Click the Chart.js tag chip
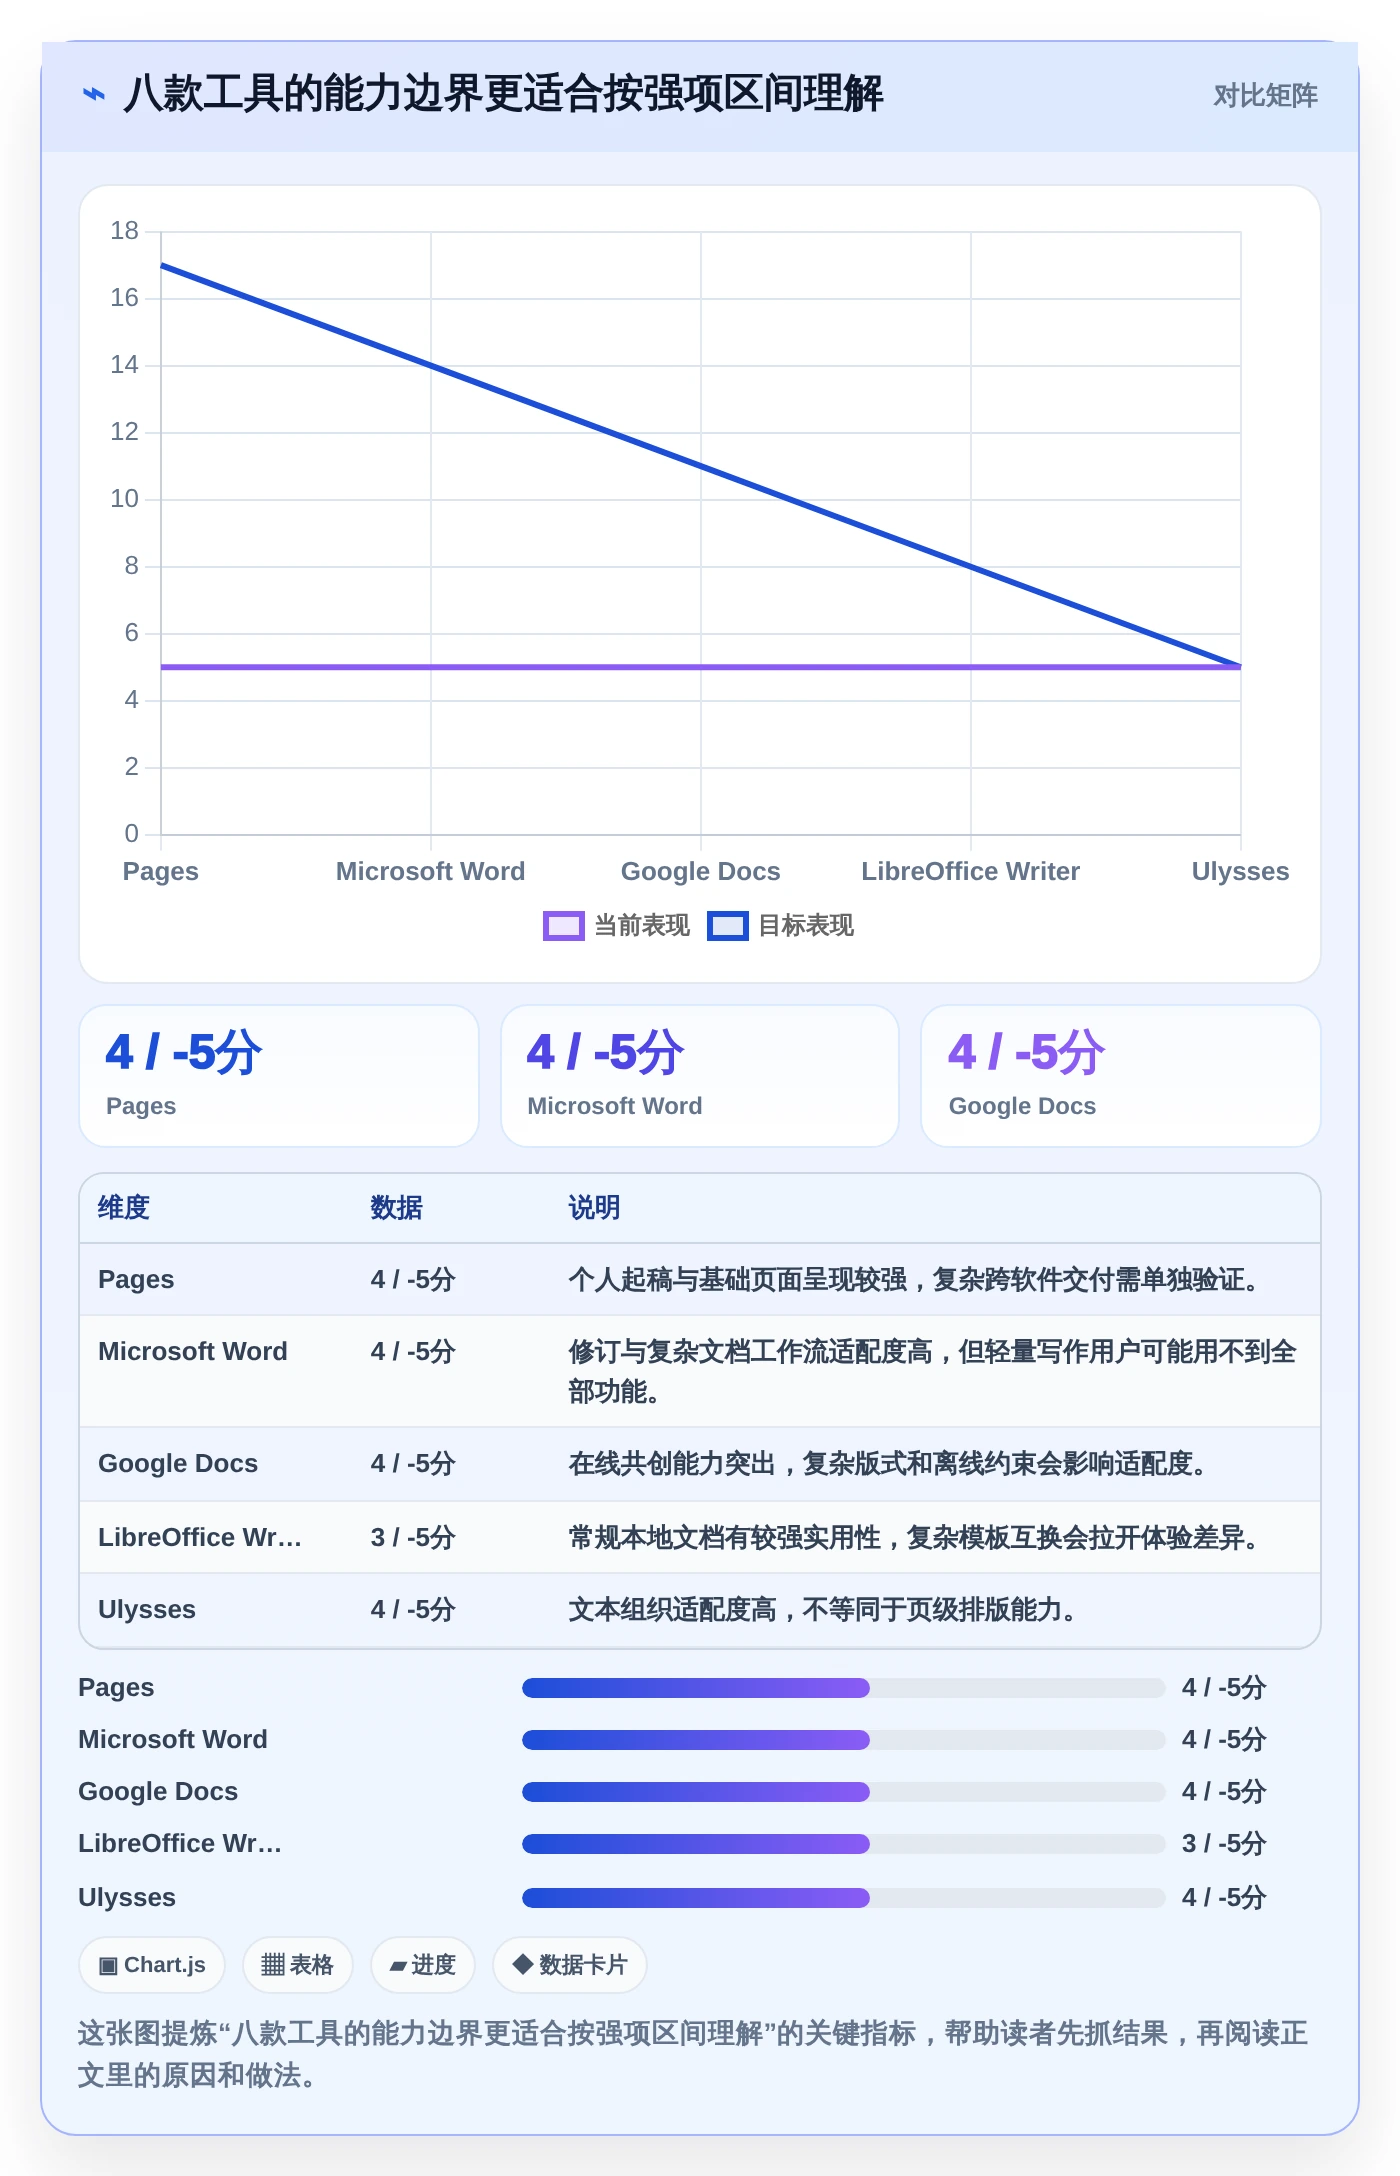 (152, 1965)
